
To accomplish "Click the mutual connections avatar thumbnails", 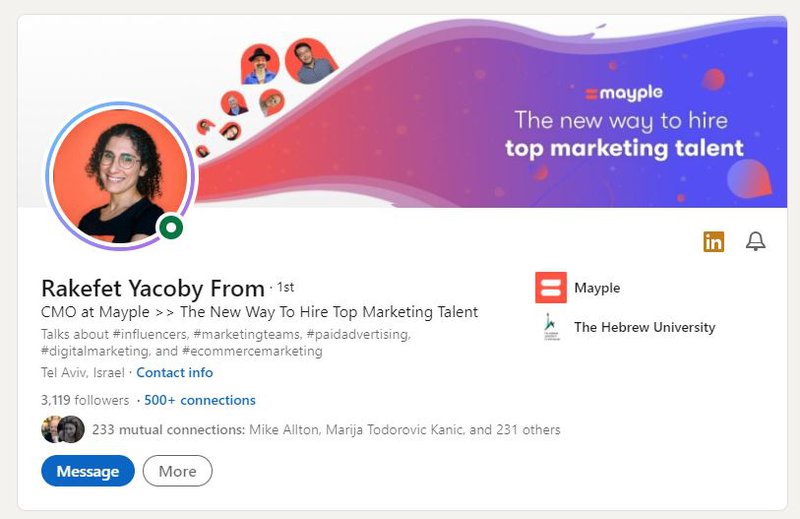I will pyautogui.click(x=63, y=429).
